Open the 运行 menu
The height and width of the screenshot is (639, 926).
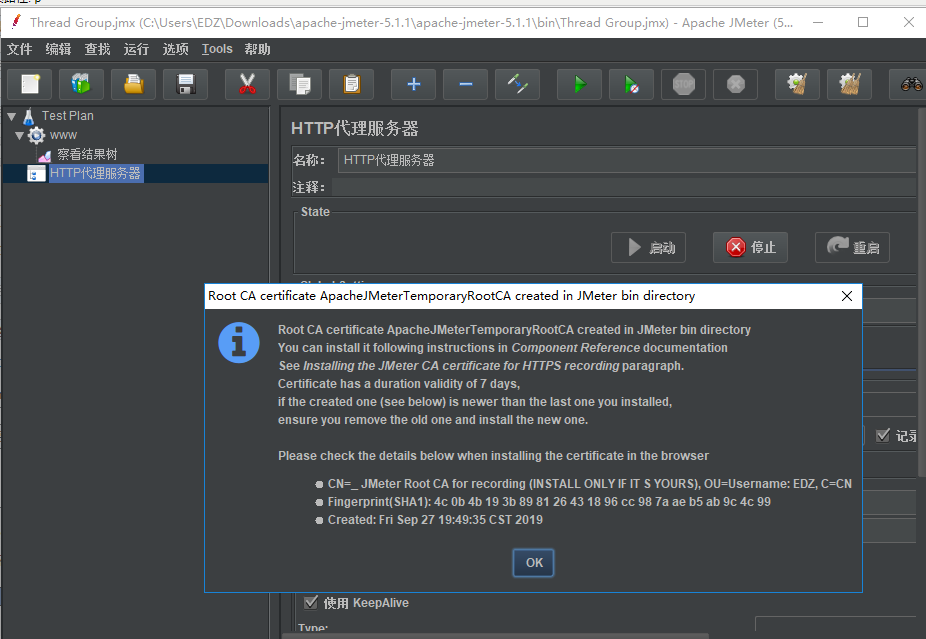pyautogui.click(x=136, y=49)
